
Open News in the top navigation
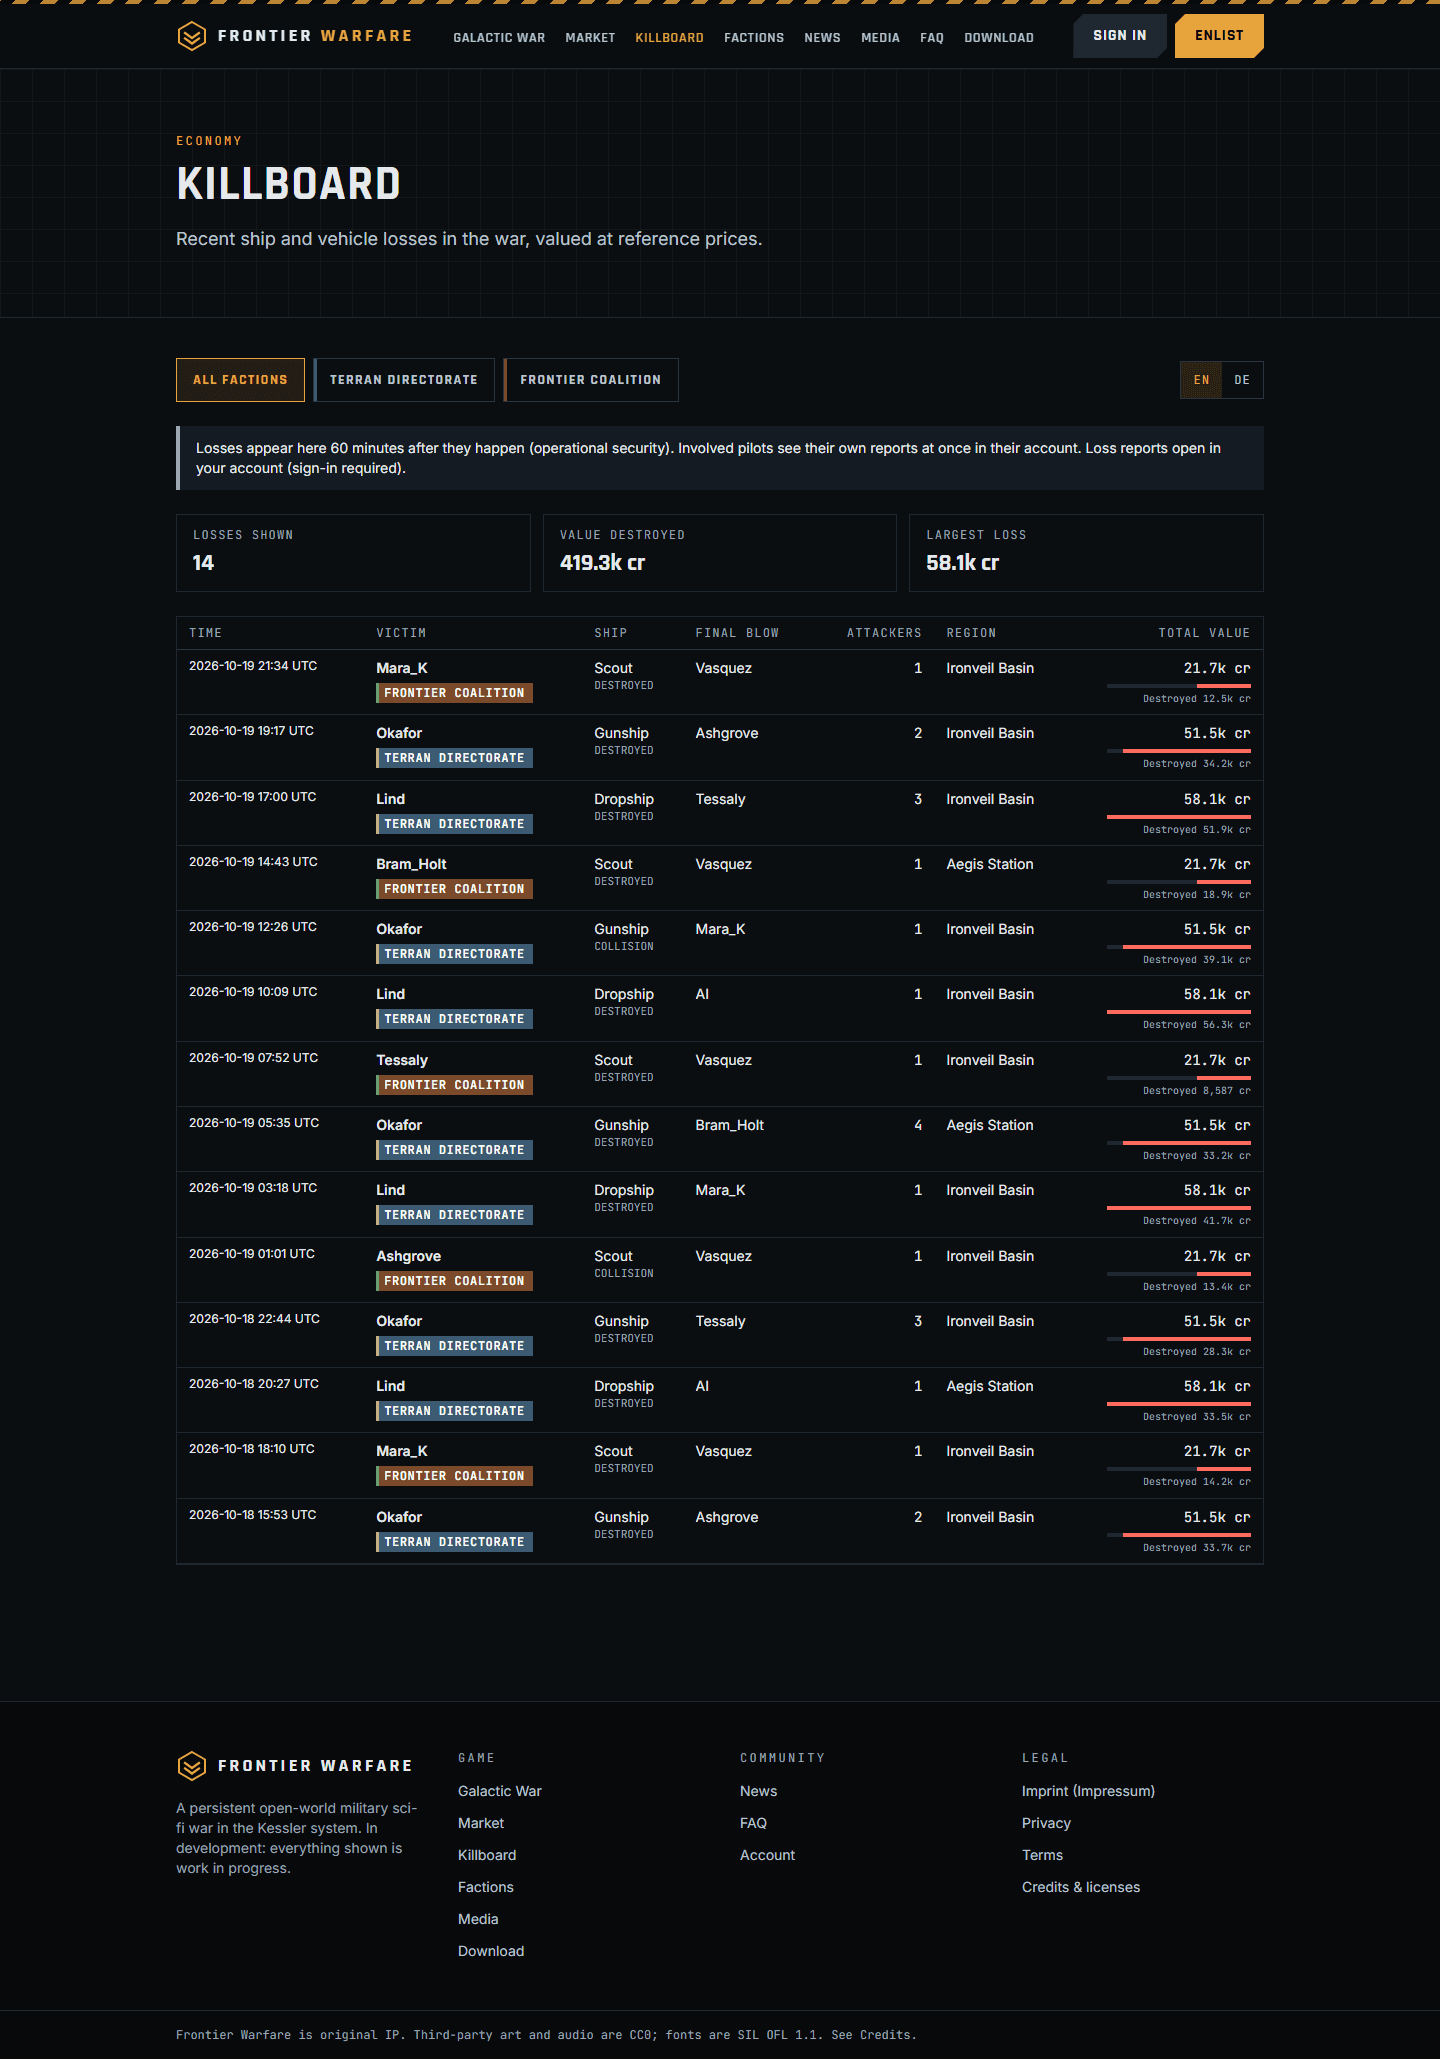point(822,38)
